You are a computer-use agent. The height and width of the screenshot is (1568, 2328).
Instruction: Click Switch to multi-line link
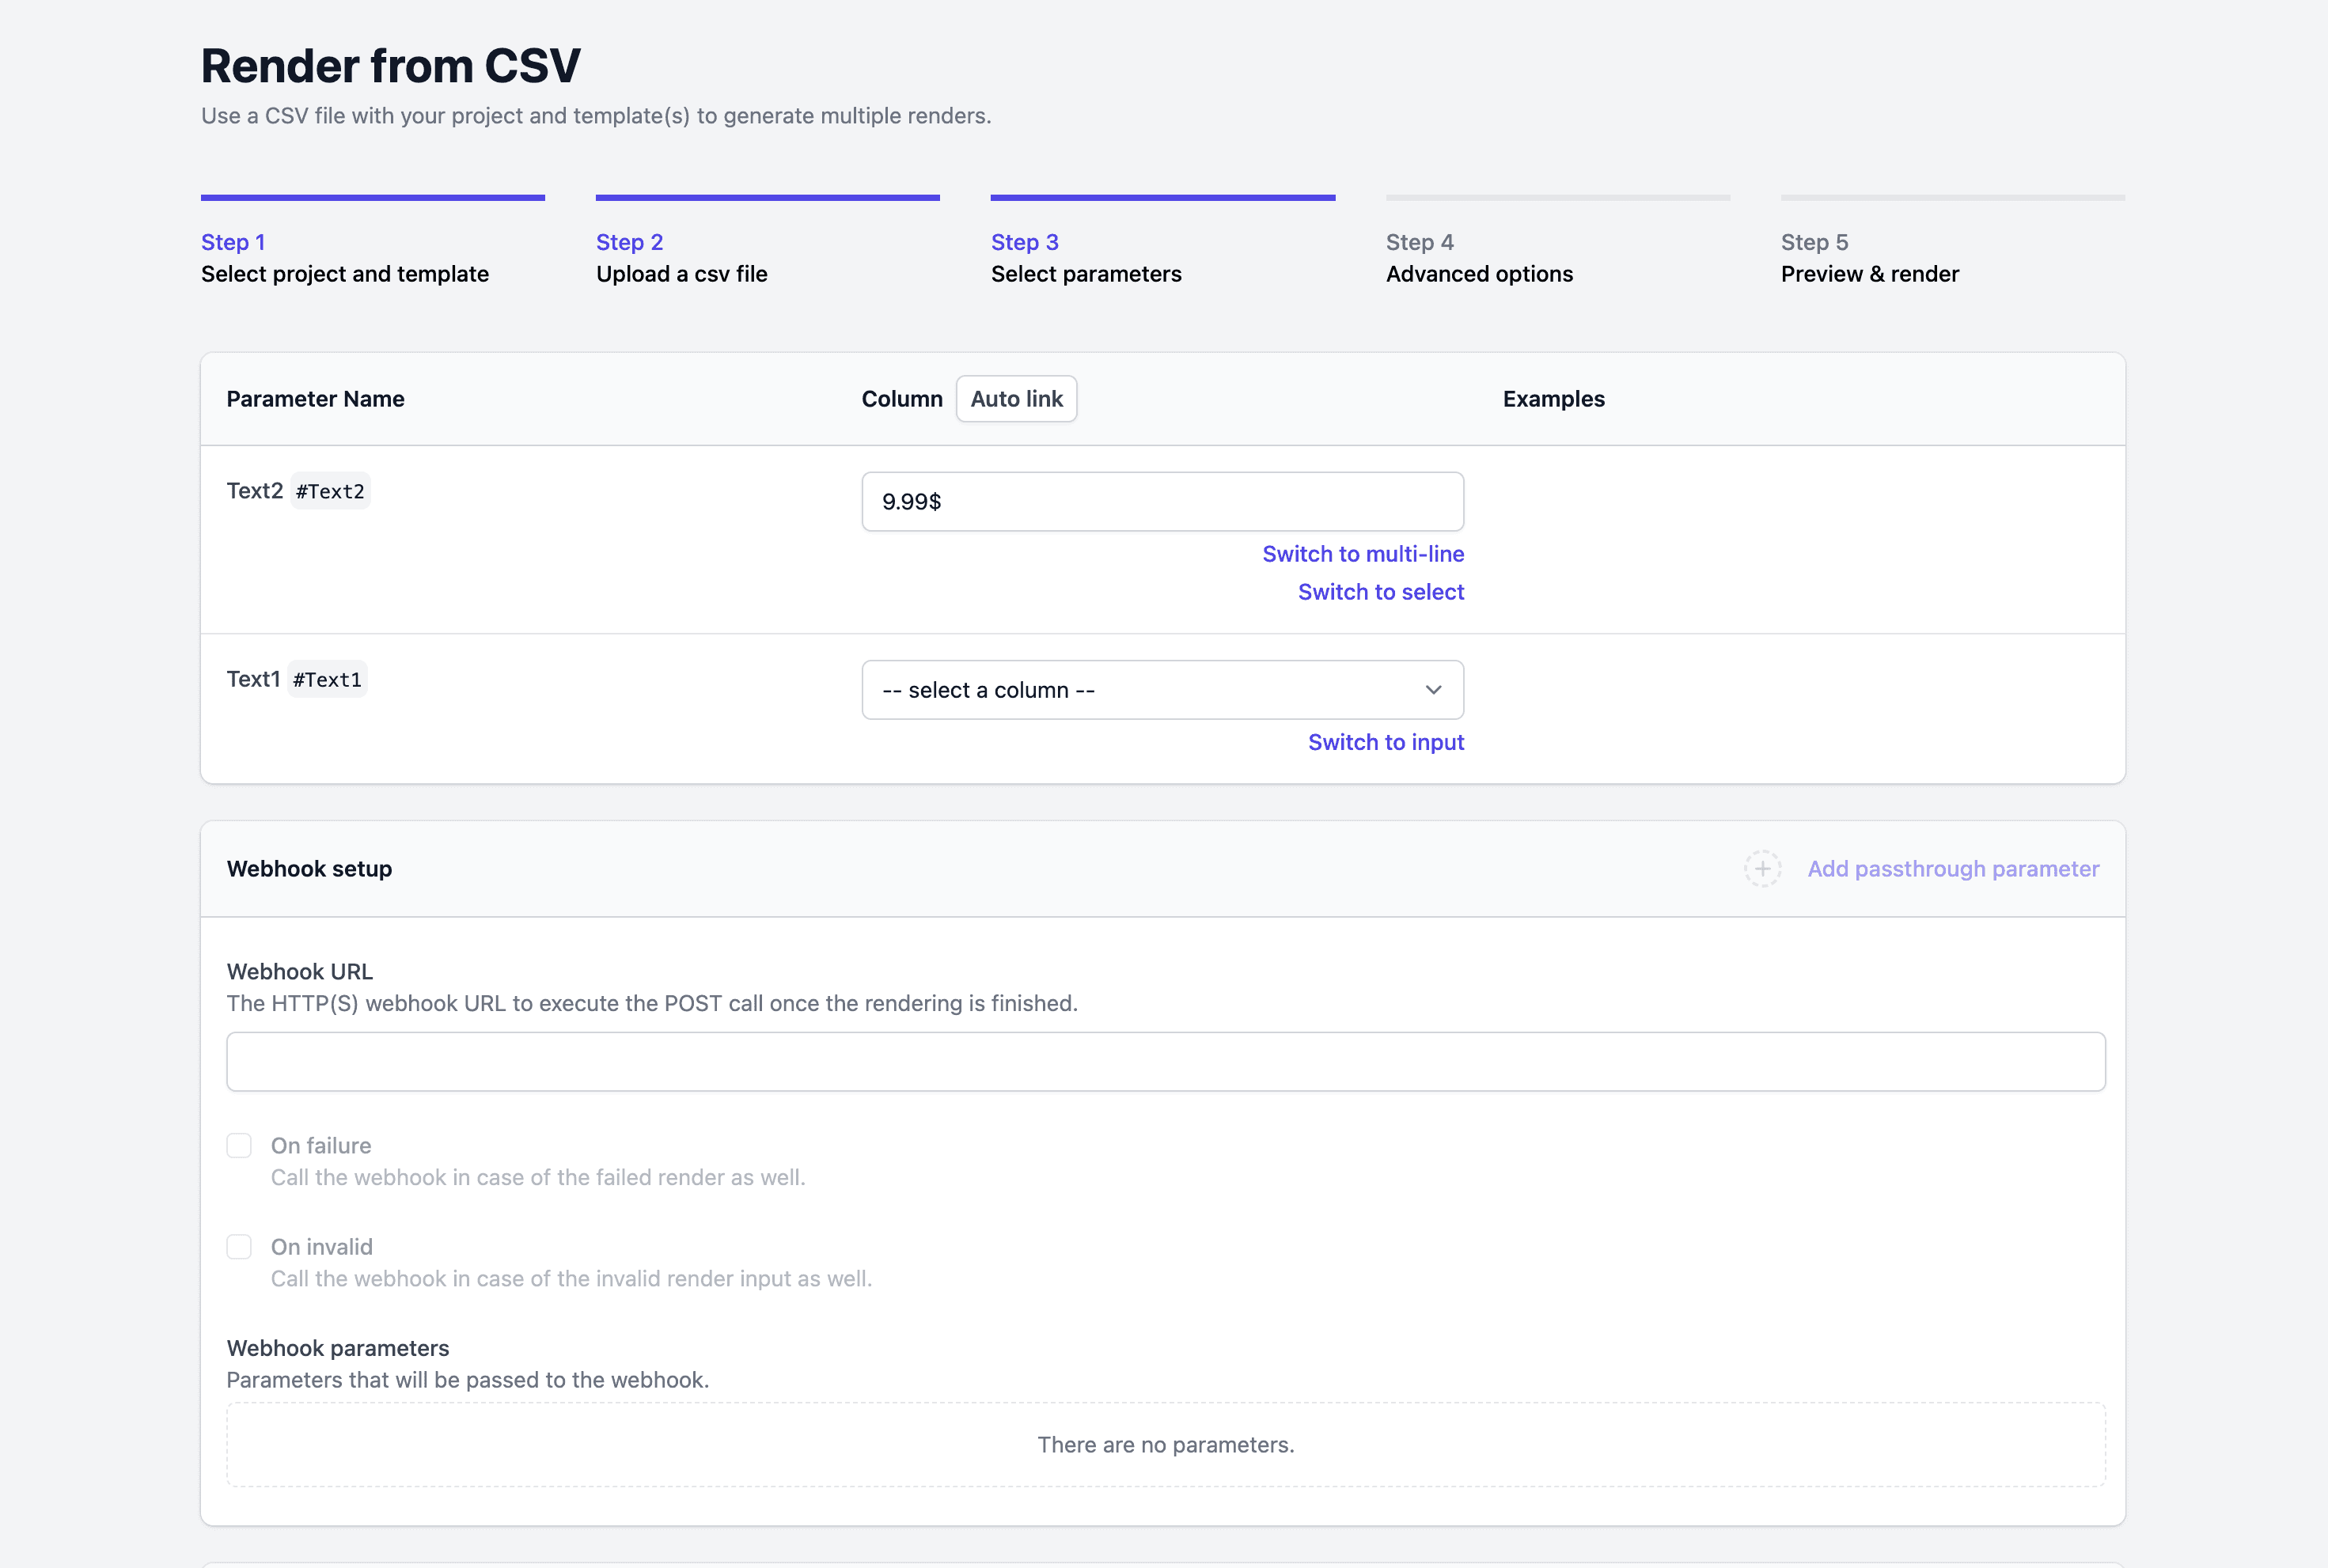[1362, 554]
